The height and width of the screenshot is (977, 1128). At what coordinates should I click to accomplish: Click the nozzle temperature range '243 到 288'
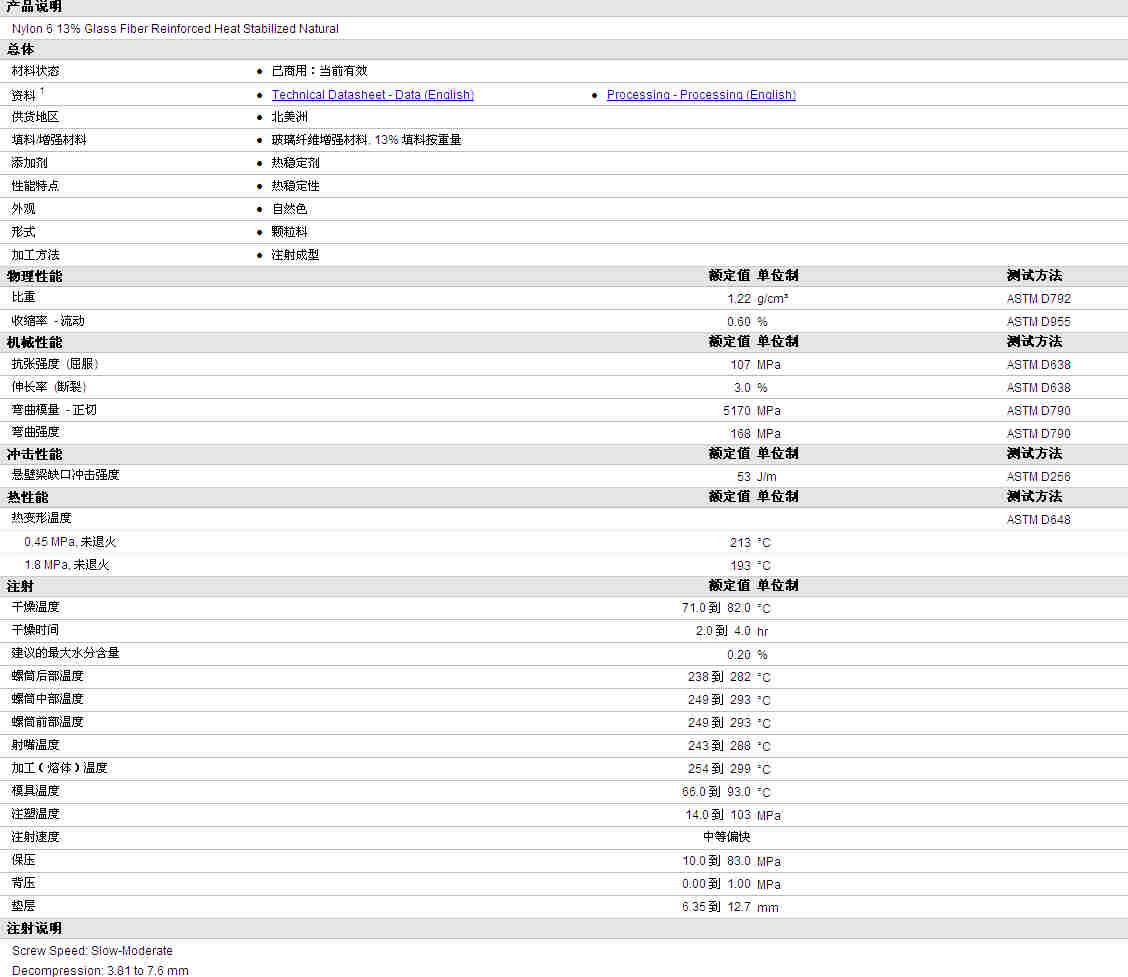click(x=719, y=746)
